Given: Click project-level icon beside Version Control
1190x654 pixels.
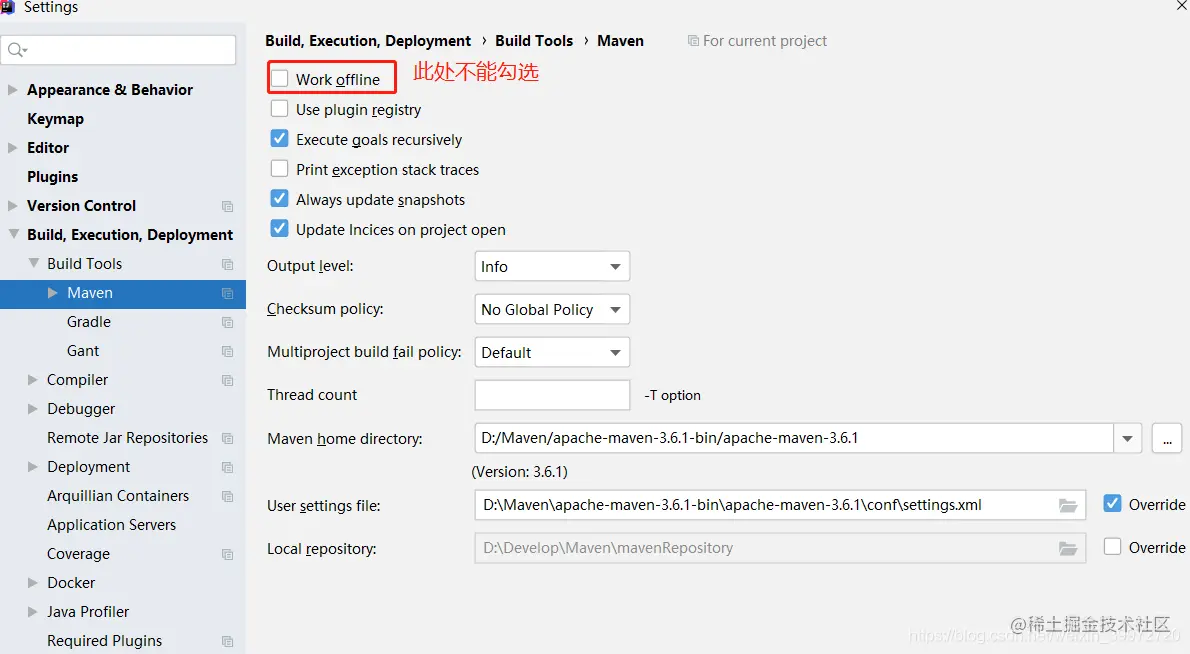Looking at the screenshot, I should [228, 206].
